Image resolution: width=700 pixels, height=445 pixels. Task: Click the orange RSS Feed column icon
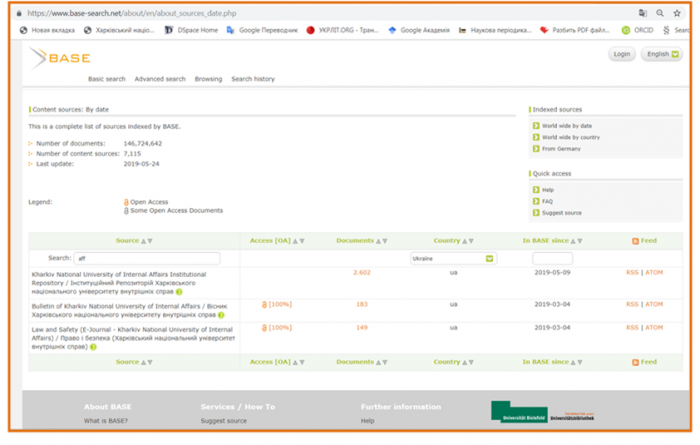[636, 241]
